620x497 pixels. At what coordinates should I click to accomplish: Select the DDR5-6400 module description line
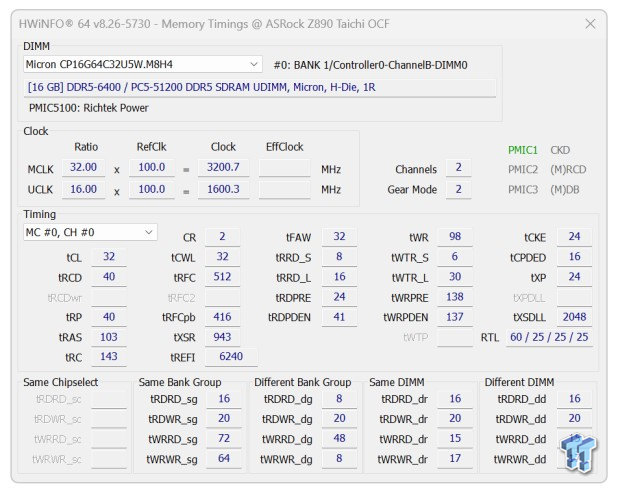(261, 87)
